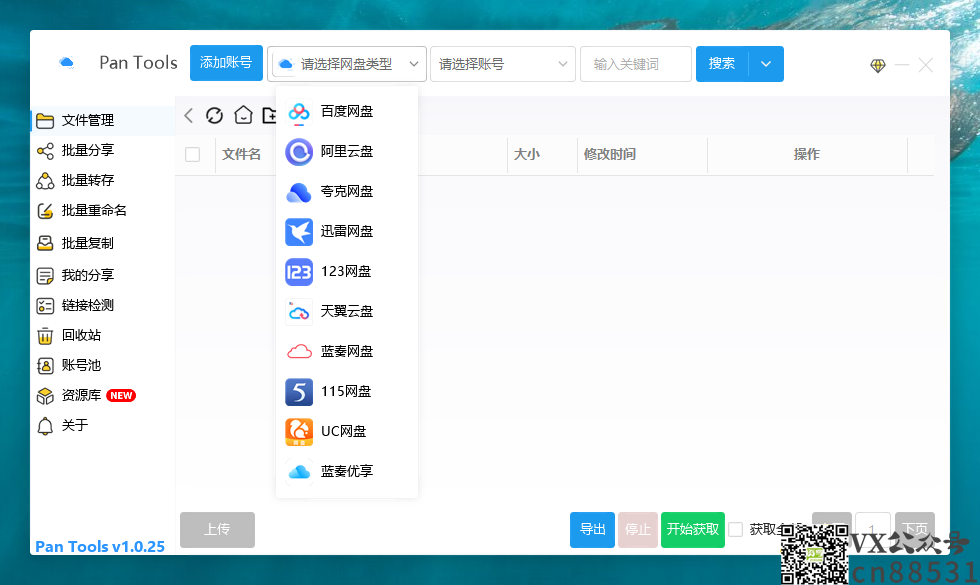The width and height of the screenshot is (980, 585).
Task: Open 批量分享 menu label
Action: pos(88,150)
